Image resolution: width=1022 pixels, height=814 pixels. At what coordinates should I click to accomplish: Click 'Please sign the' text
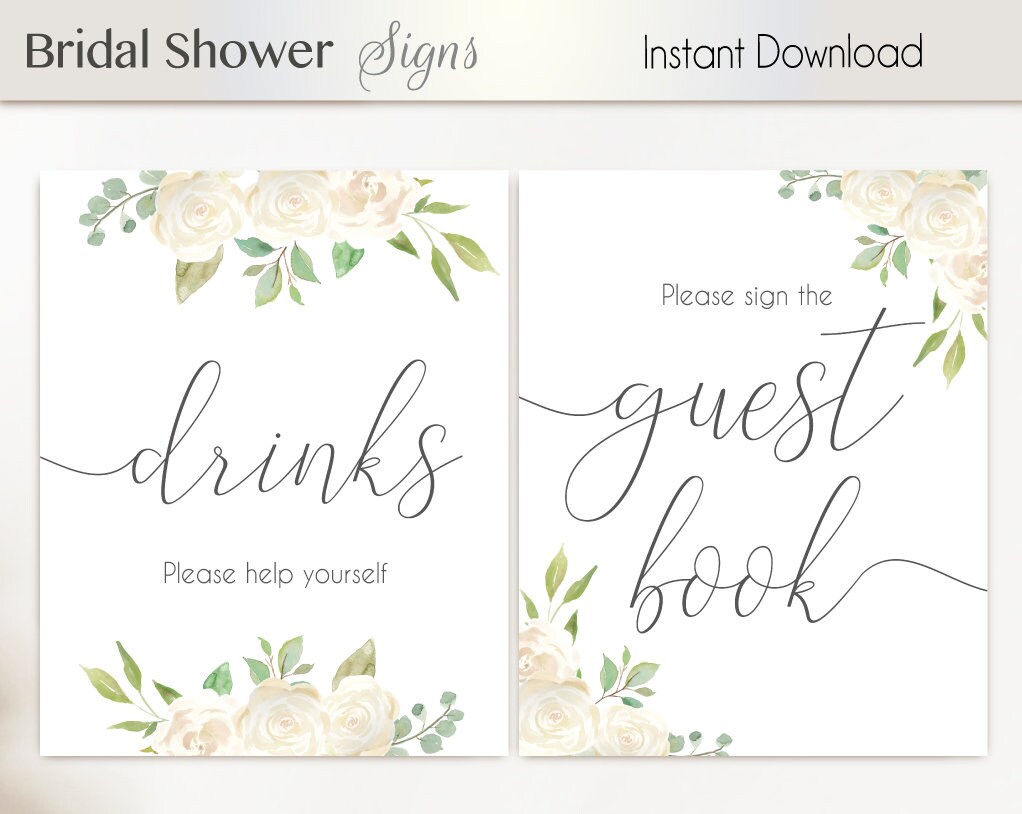tap(747, 296)
